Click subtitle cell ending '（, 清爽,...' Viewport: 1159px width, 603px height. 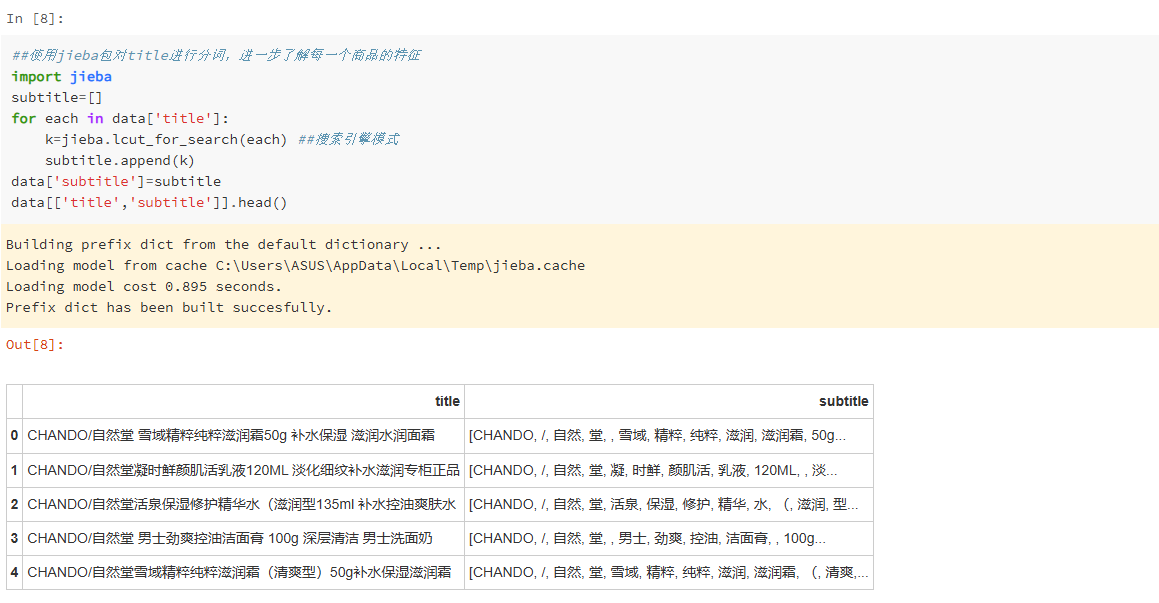[x=669, y=573]
